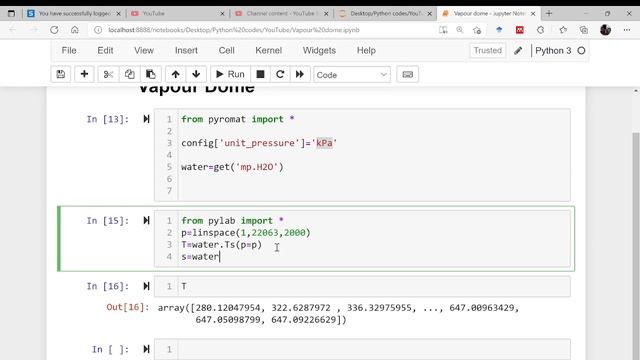The image size is (640, 360).
Task: Run the empty cell with its run-this-cell icon
Action: 146,349
